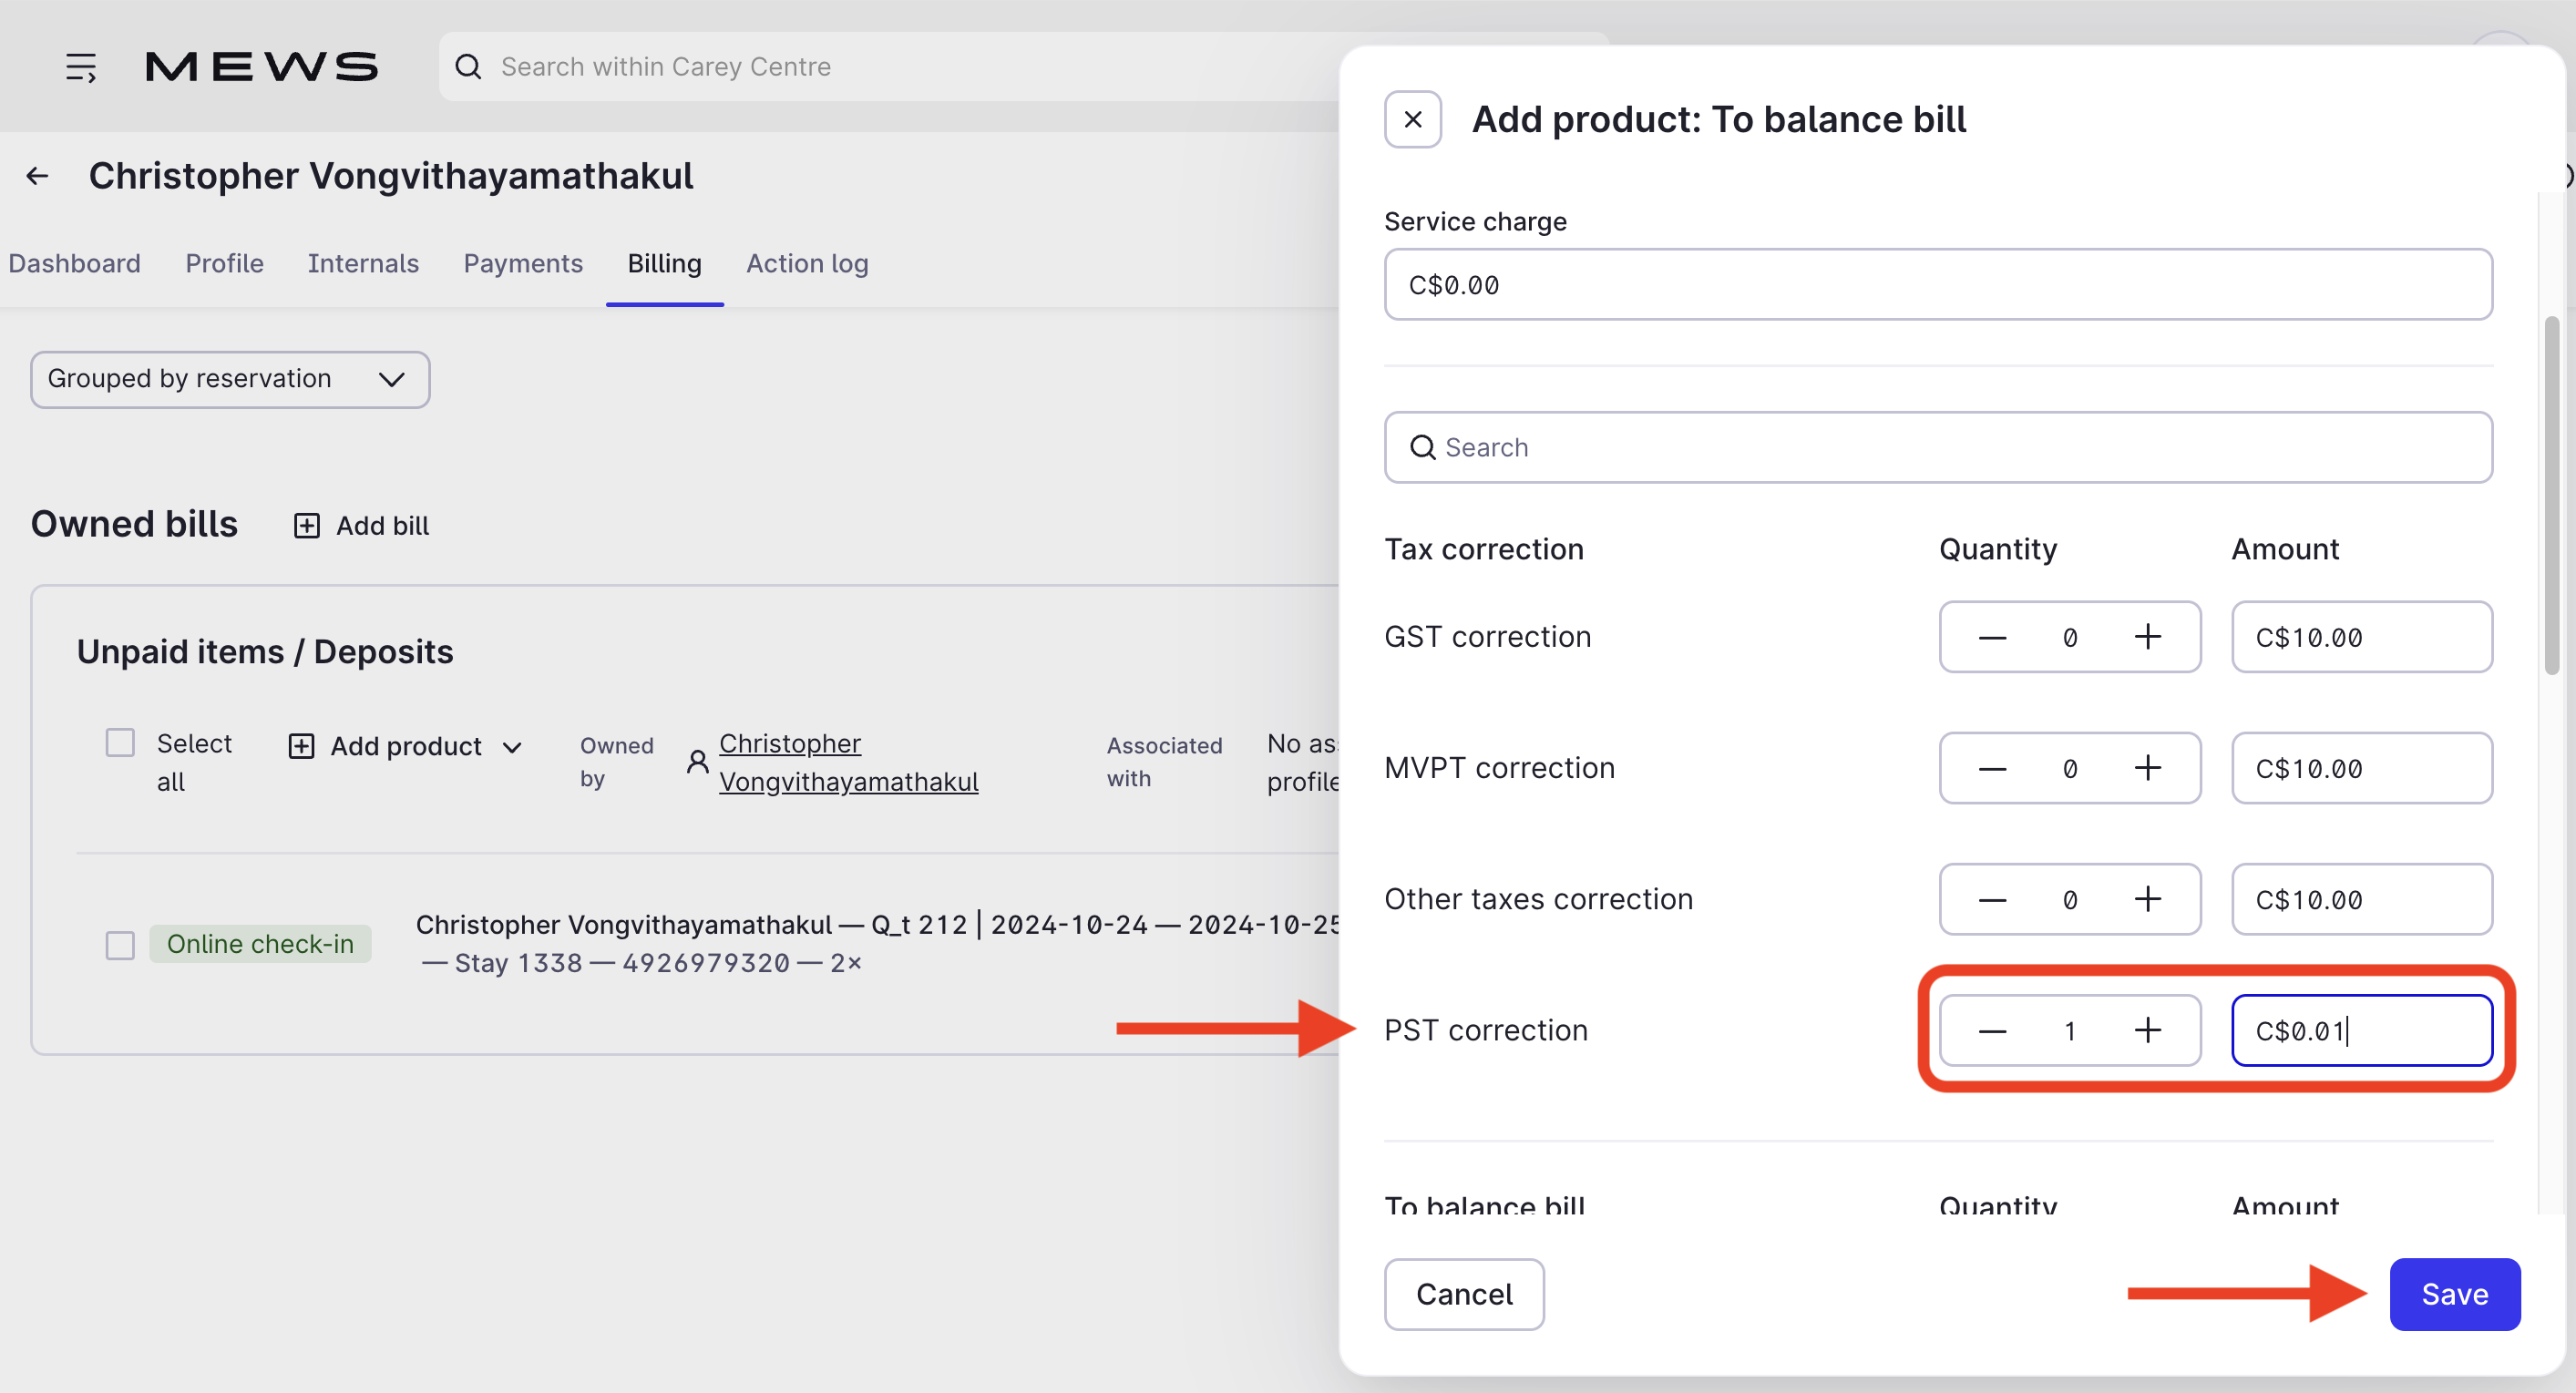The width and height of the screenshot is (2576, 1393).
Task: Open the Action log tab
Action: (x=806, y=263)
